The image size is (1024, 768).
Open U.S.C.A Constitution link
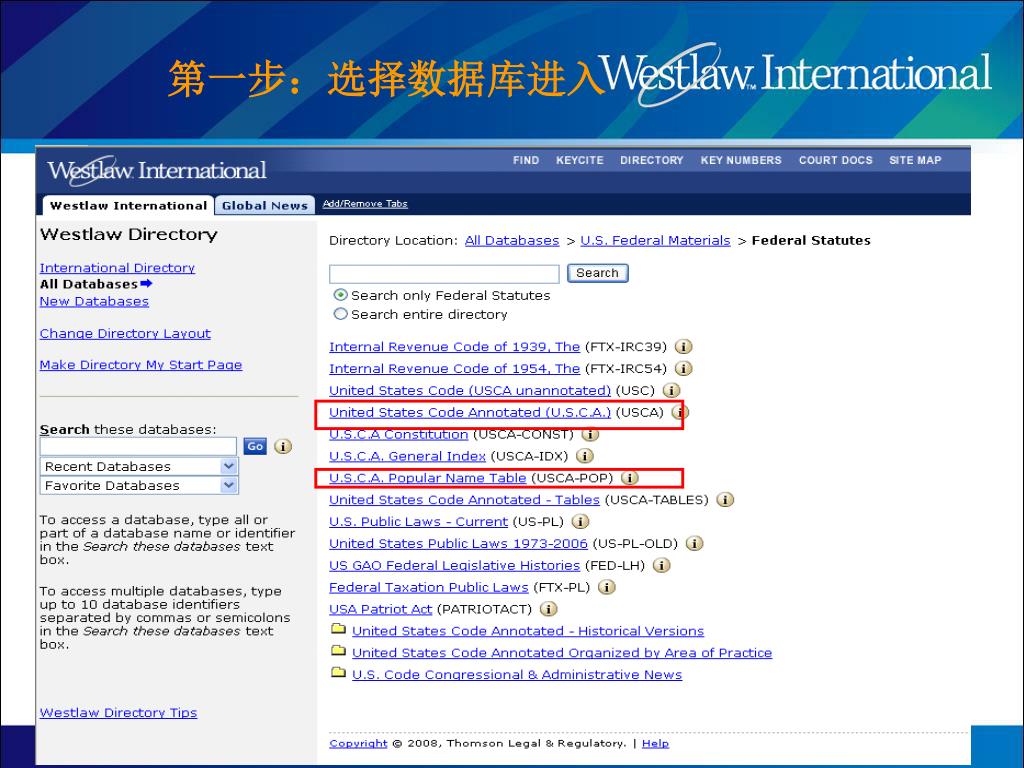pyautogui.click(x=398, y=434)
